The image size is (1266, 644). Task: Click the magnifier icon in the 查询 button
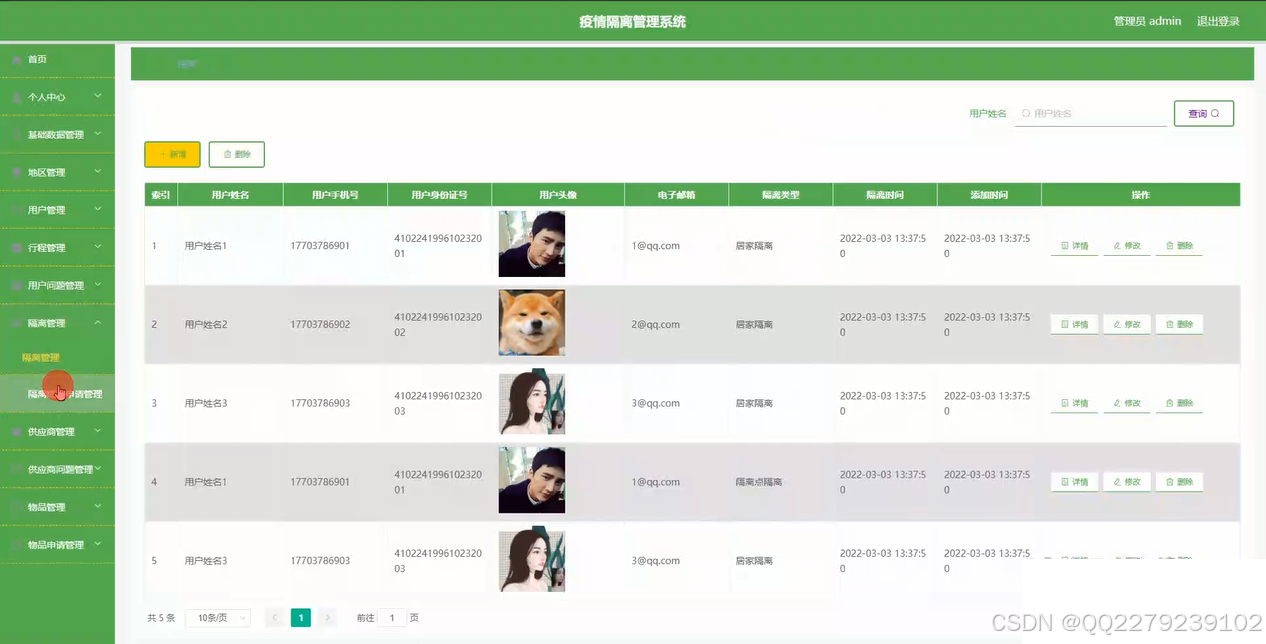(x=1217, y=113)
